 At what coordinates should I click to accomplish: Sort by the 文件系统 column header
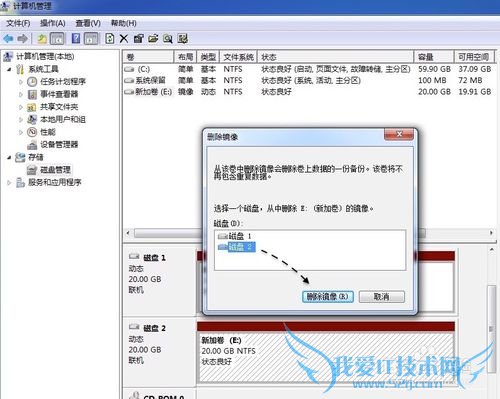click(238, 57)
